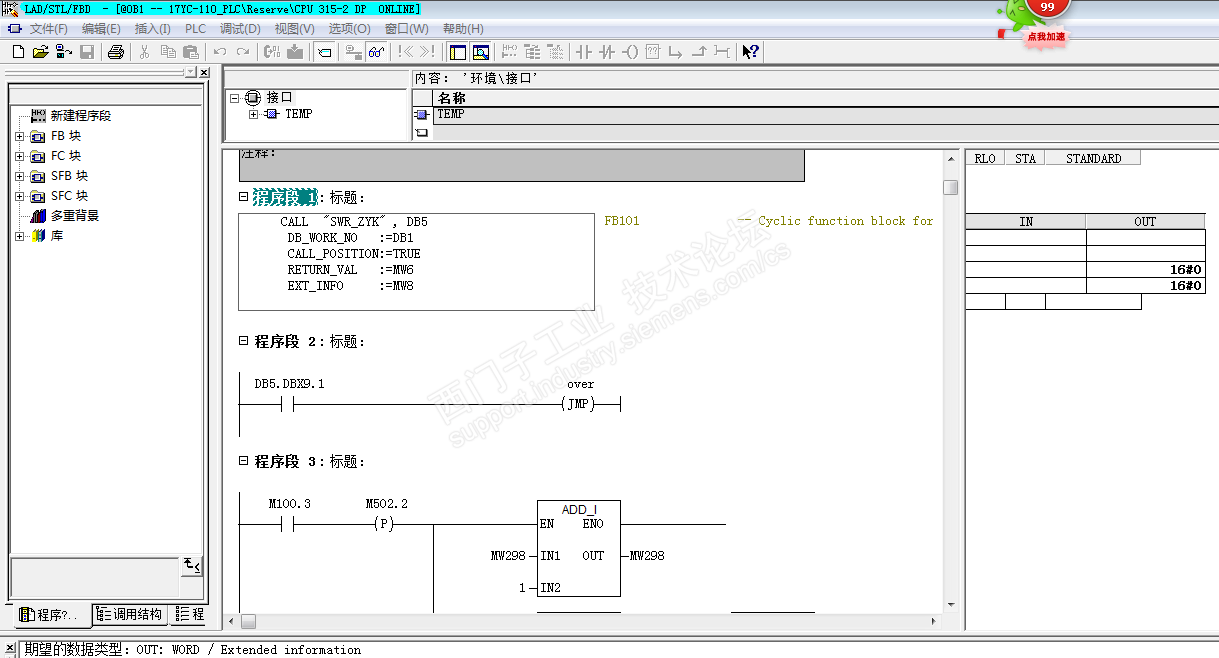Open the 帮助(H) menu

point(462,29)
